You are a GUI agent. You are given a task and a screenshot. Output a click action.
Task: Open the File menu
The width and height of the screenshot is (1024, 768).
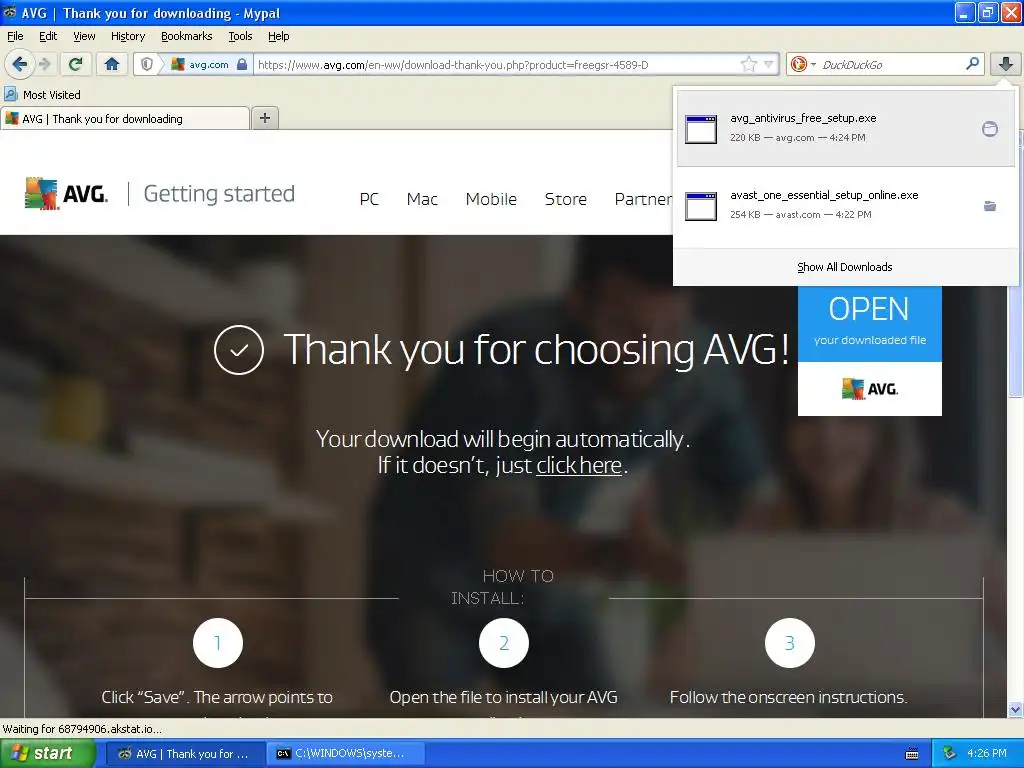pyautogui.click(x=15, y=36)
